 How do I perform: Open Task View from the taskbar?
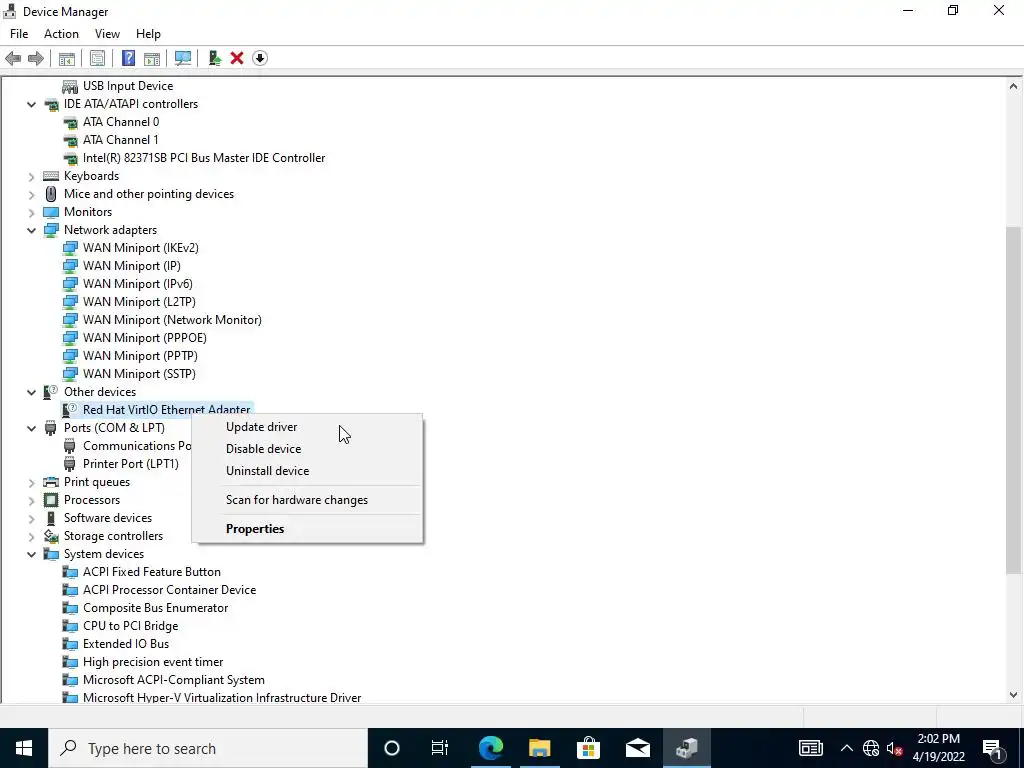click(x=440, y=748)
